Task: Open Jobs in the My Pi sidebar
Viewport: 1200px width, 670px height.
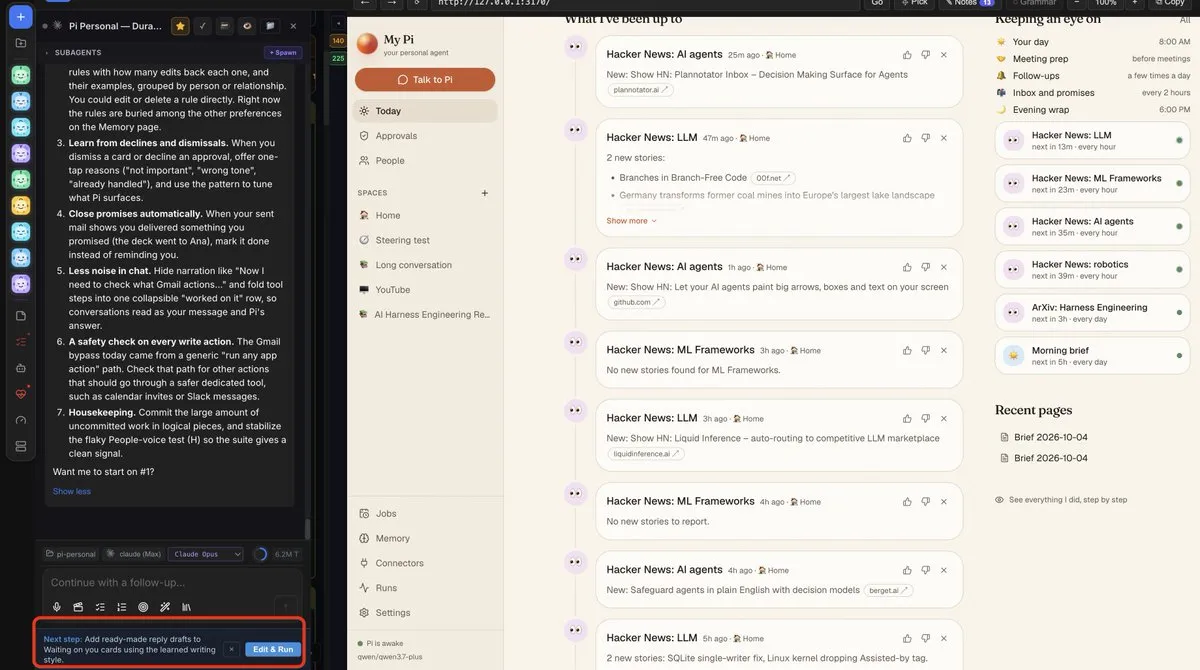Action: click(x=425, y=513)
